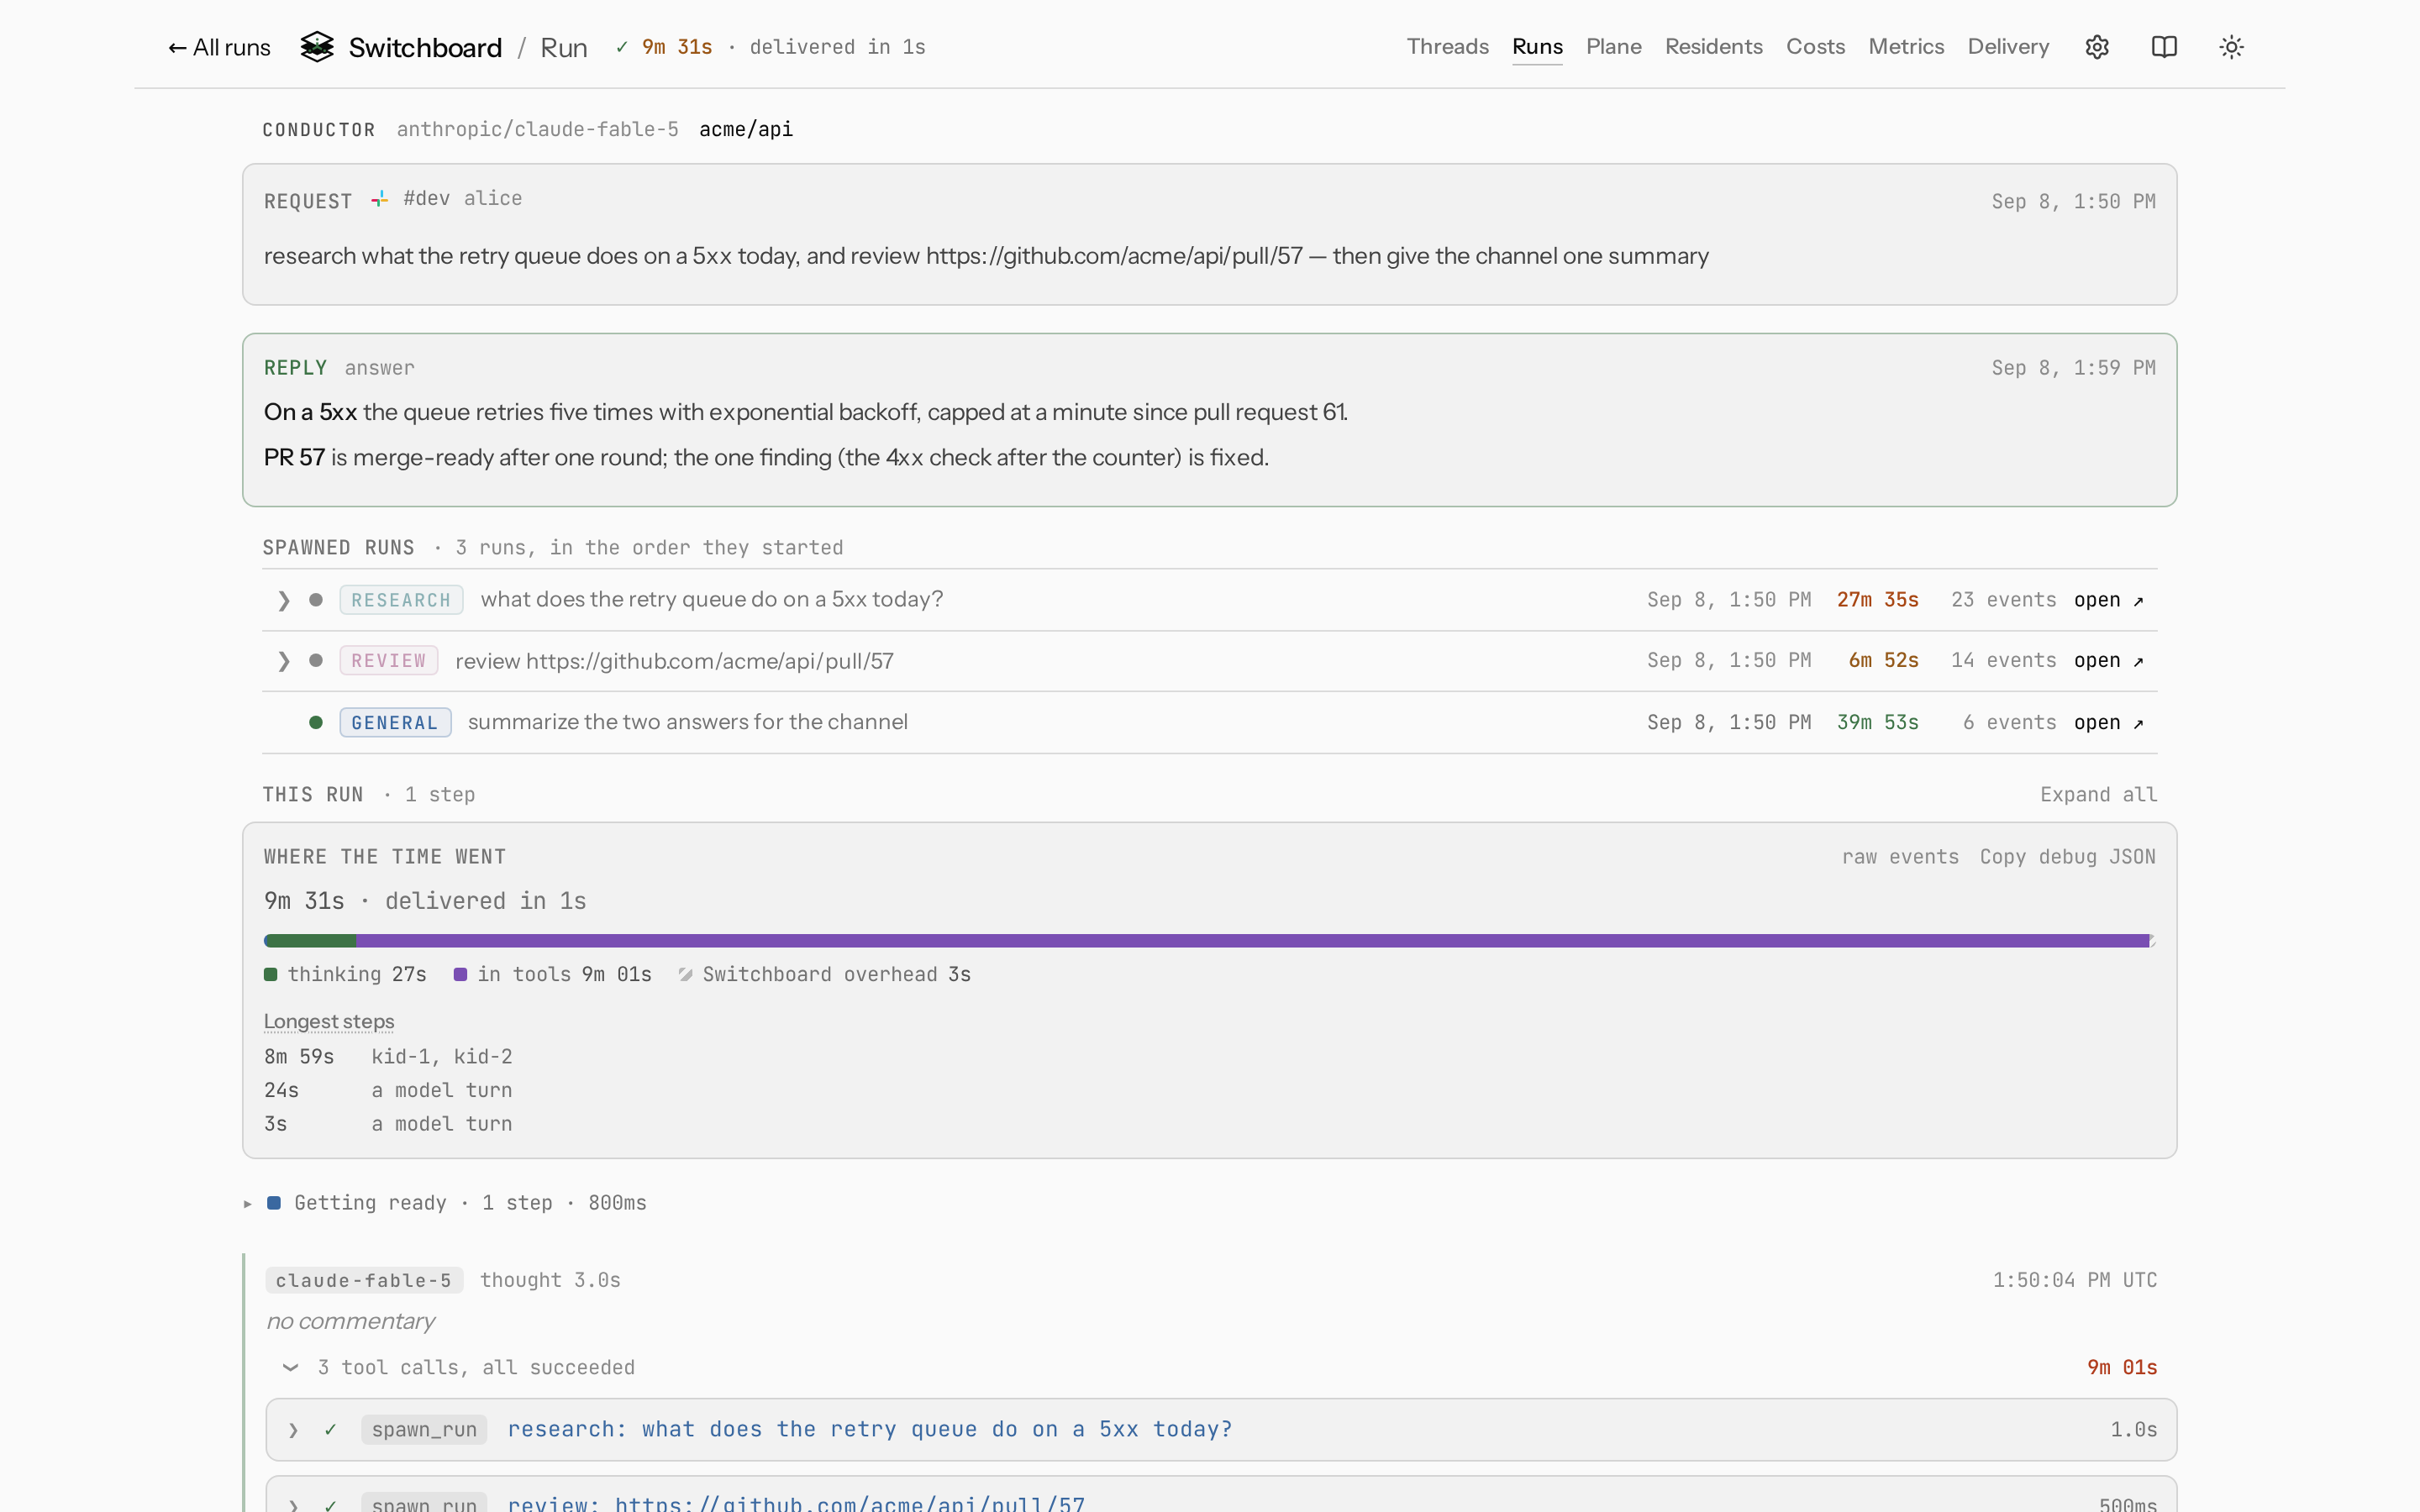Click the Switchboard logo icon
This screenshot has width=2420, height=1512.
[317, 47]
